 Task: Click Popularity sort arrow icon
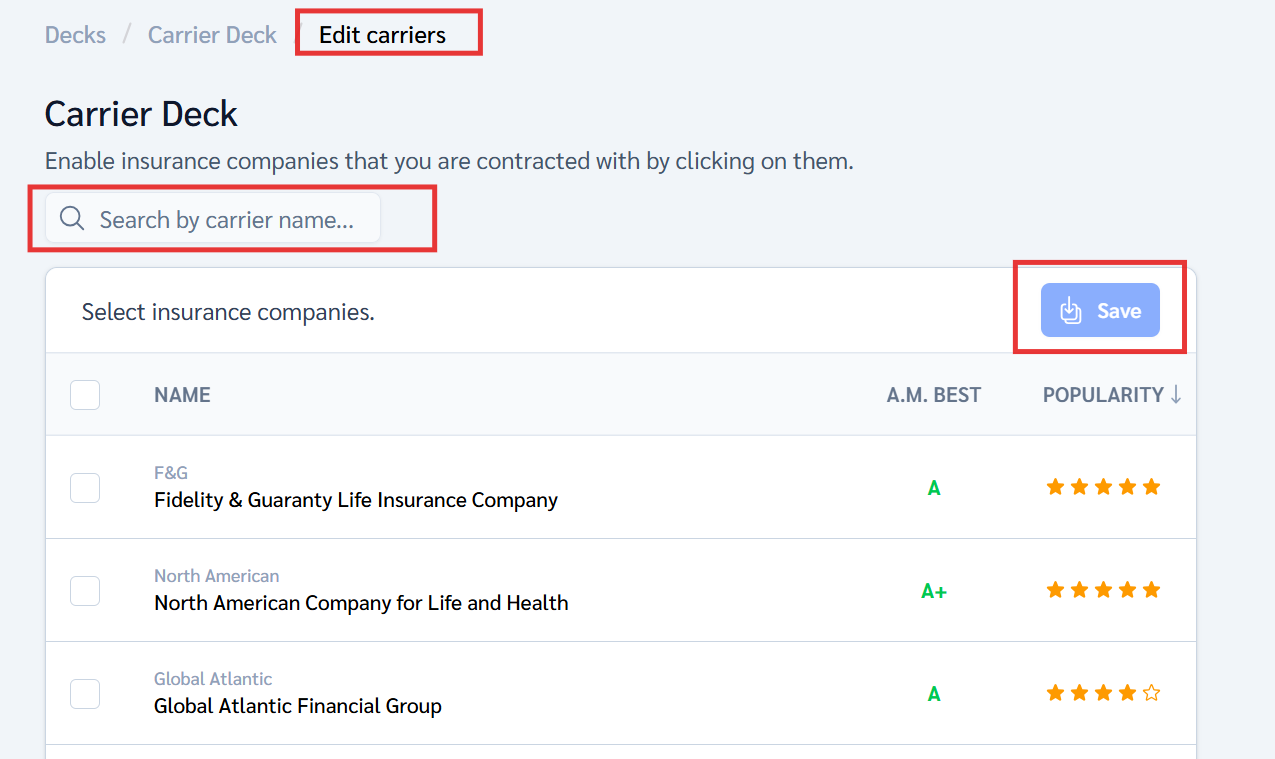[x=1176, y=395]
